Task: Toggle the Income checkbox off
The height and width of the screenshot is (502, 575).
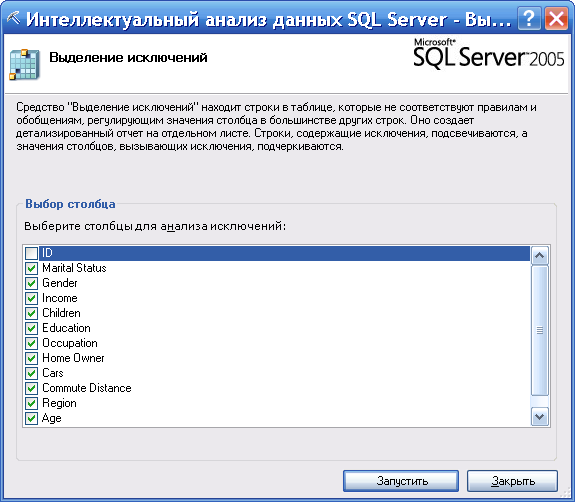Action: pyautogui.click(x=32, y=298)
